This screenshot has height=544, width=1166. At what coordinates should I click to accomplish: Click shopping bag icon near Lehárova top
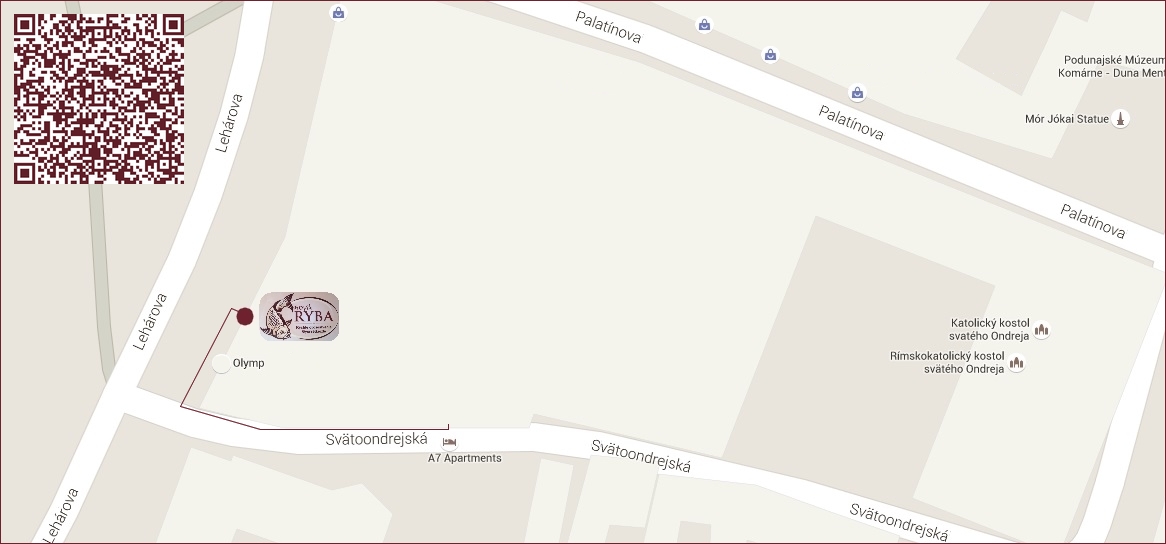[338, 13]
